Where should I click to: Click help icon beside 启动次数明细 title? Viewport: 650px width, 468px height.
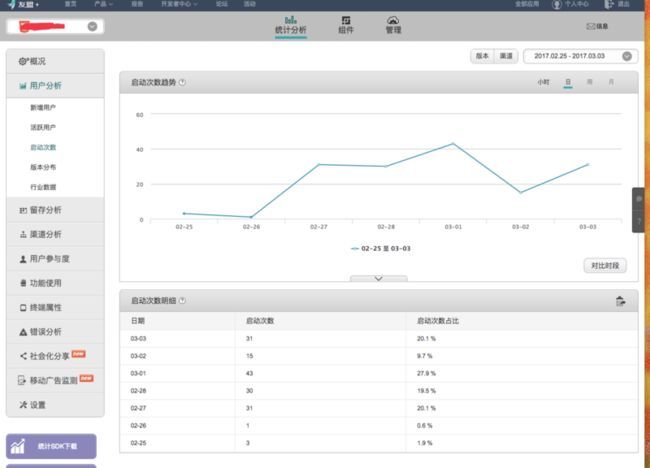coord(182,301)
